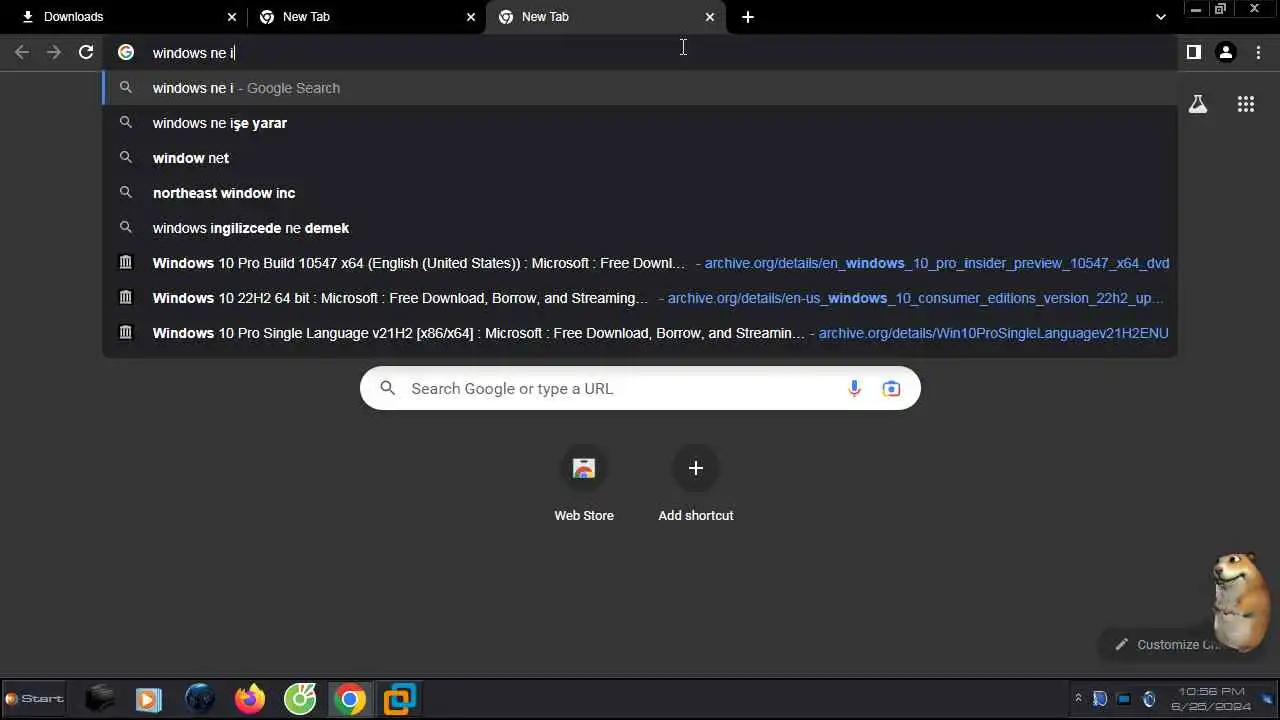This screenshot has height=720, width=1280.
Task: Expand the tab search dropdown arrow
Action: tap(1160, 17)
